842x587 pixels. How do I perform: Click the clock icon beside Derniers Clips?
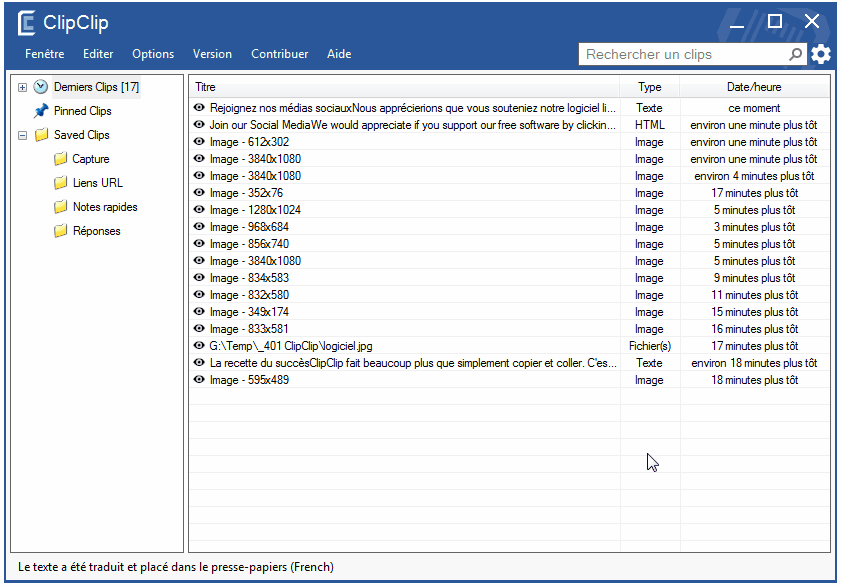point(41,86)
